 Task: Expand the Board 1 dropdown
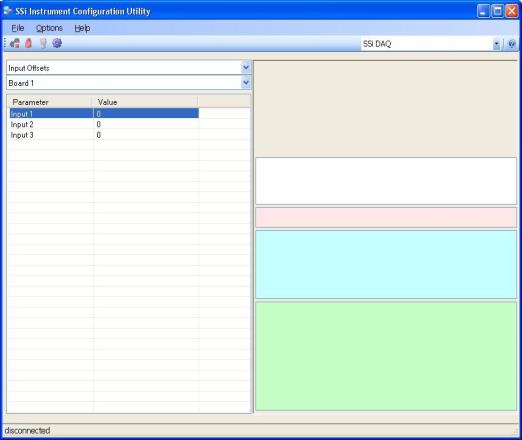[x=246, y=83]
